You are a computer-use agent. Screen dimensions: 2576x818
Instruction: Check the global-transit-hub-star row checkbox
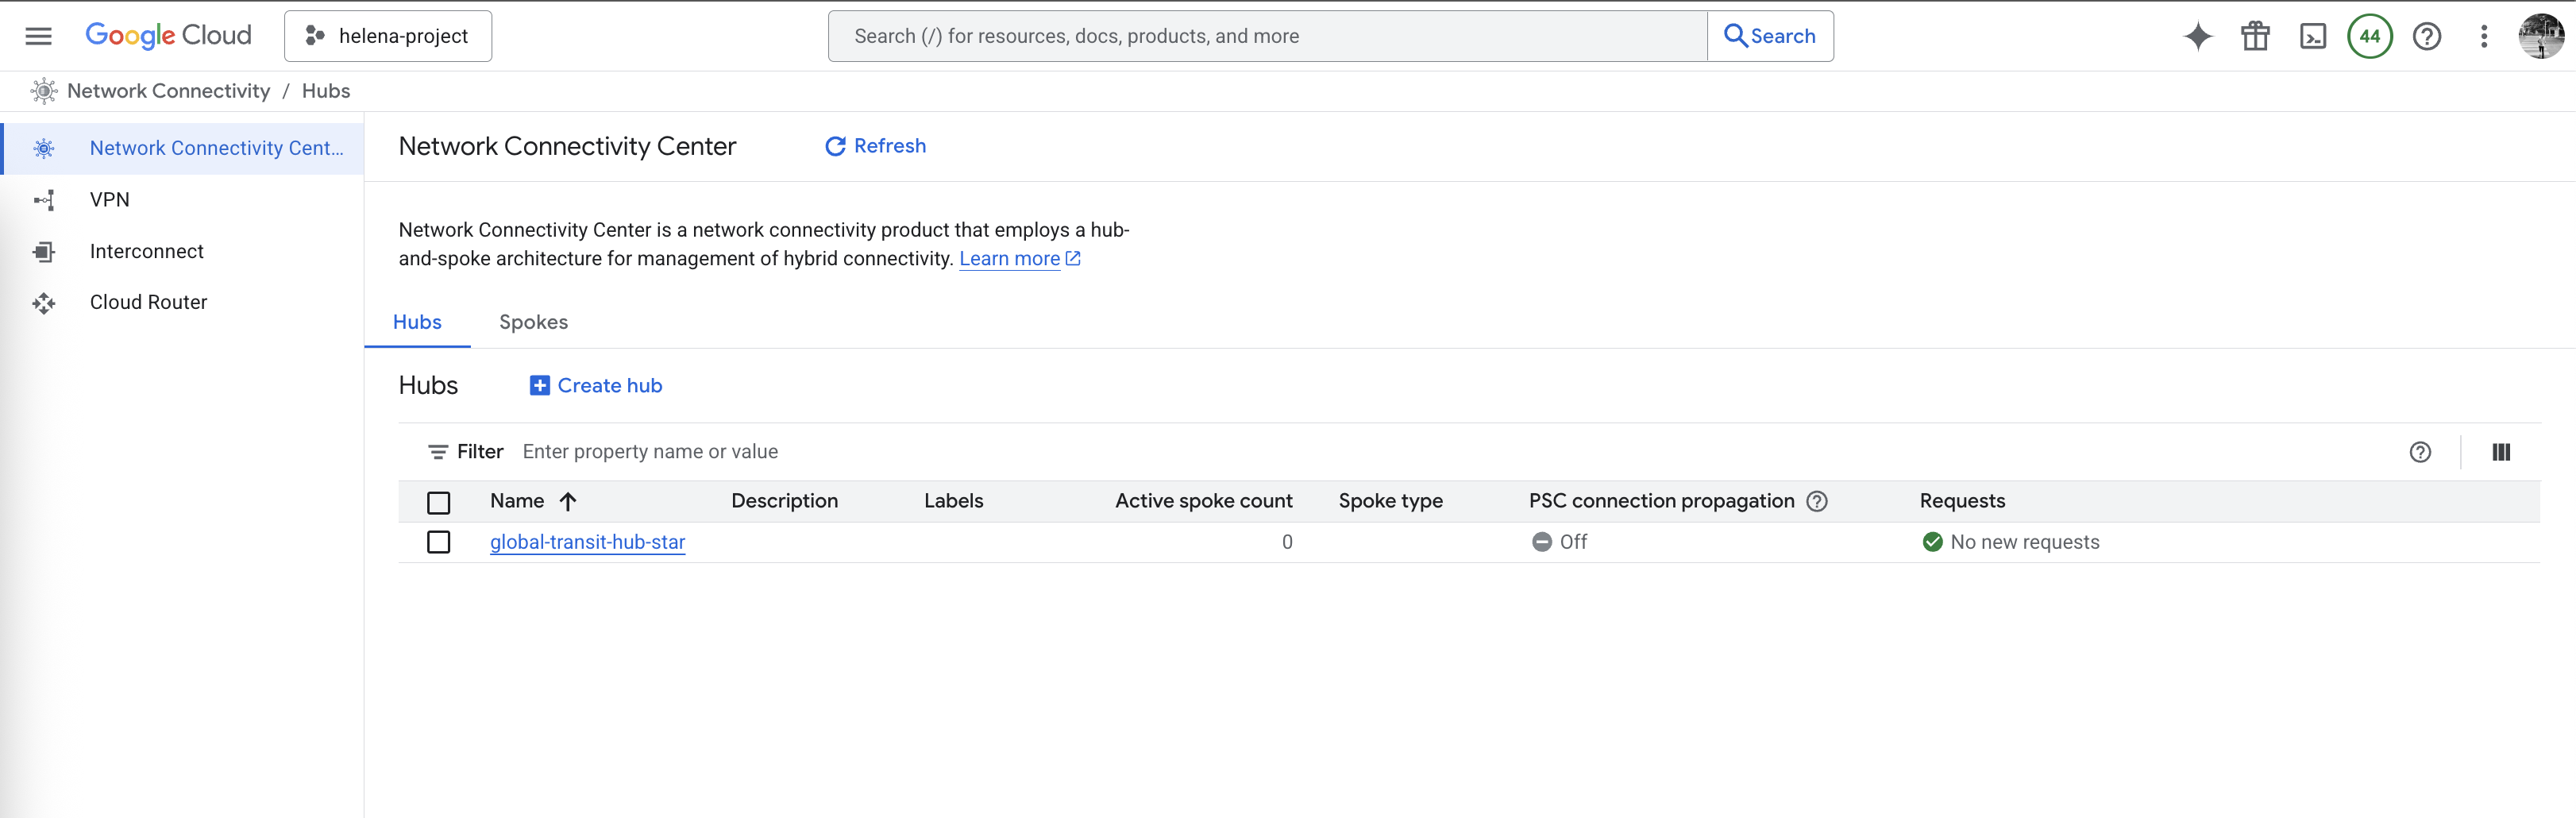438,542
